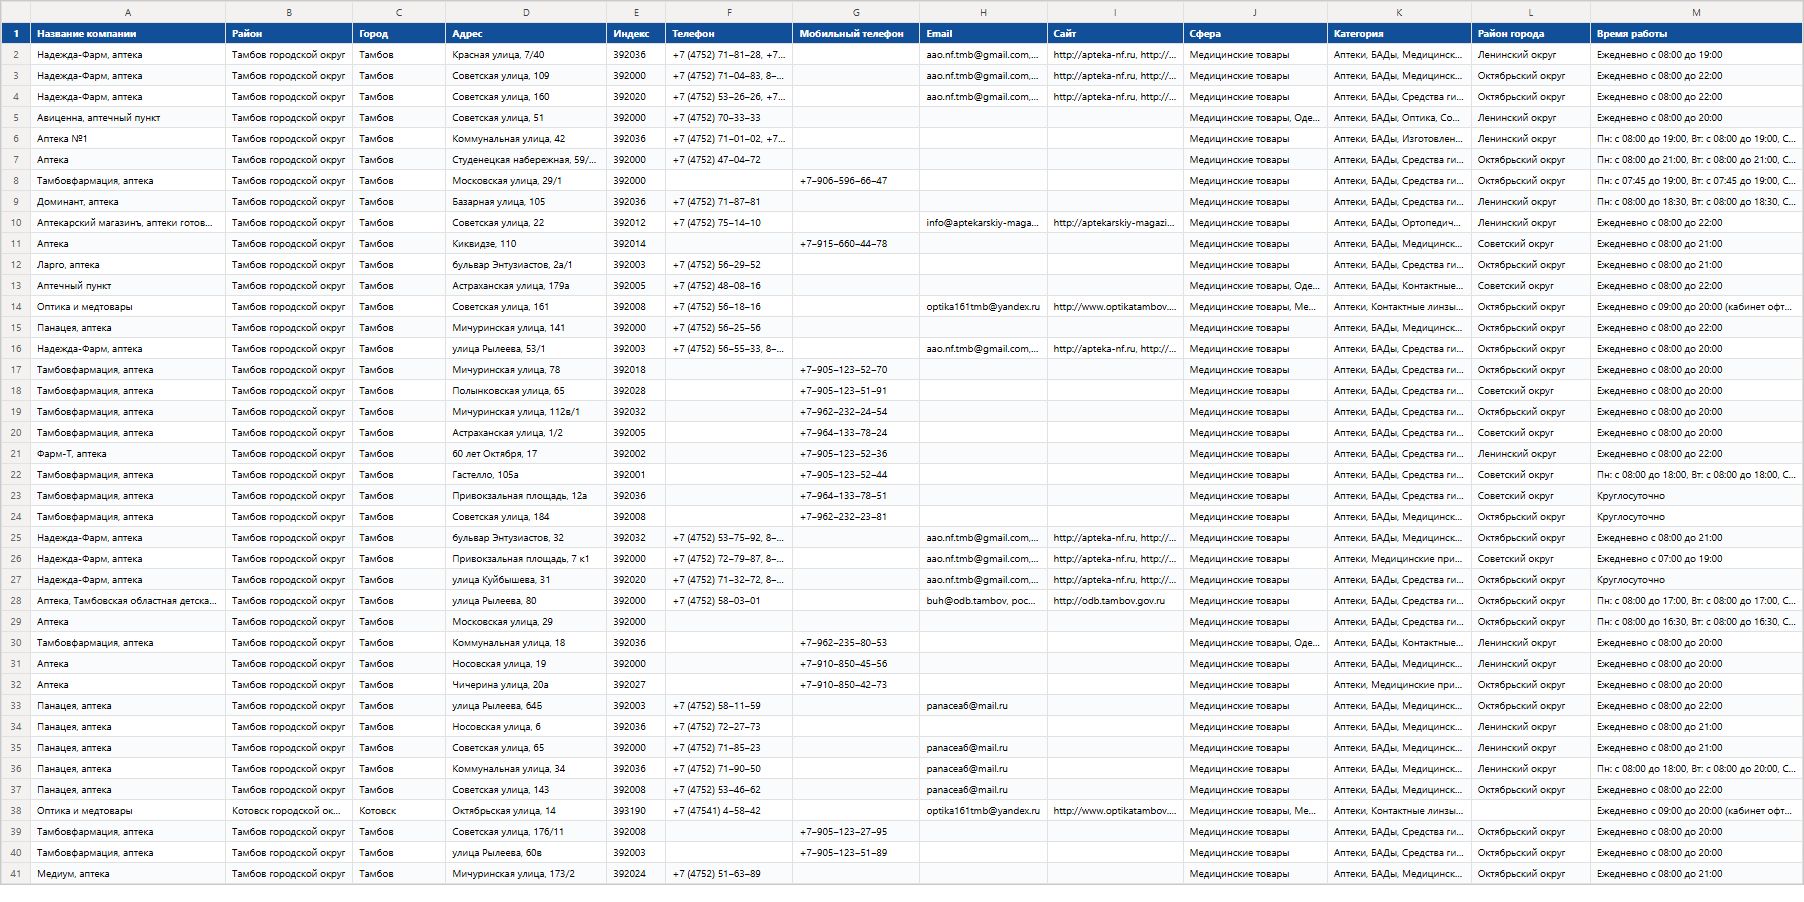Click email cell starting 'buh@odb.tambov'
The height and width of the screenshot is (902, 1804).
click(x=983, y=601)
